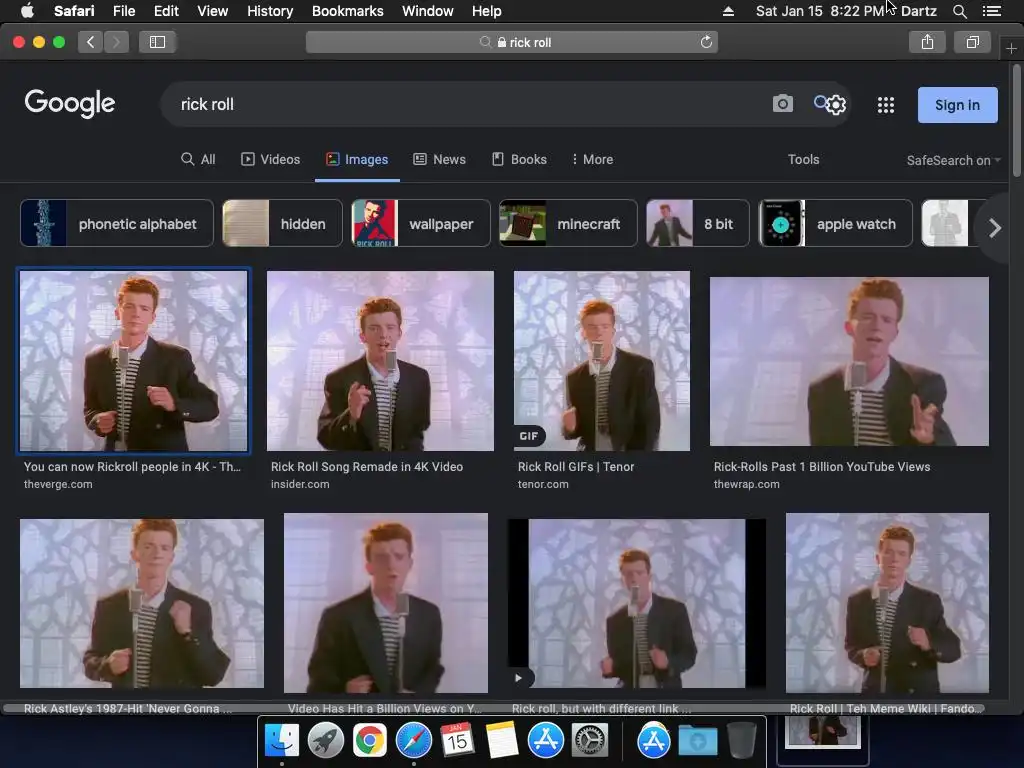Click the date and time in menu bar
Image resolution: width=1024 pixels, height=768 pixels.
point(820,11)
